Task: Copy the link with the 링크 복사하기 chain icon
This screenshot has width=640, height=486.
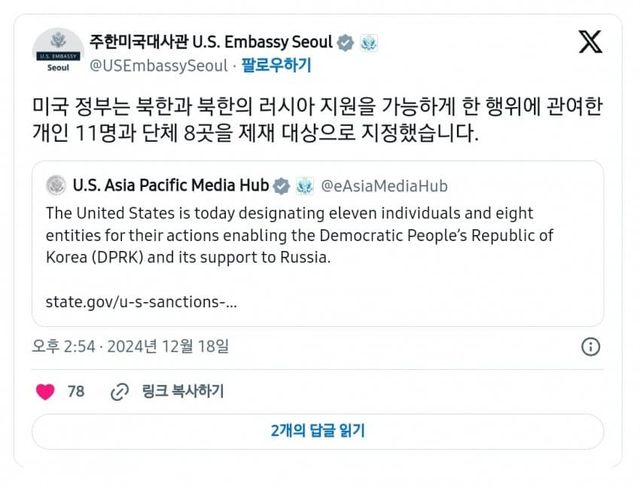Action: coord(119,391)
